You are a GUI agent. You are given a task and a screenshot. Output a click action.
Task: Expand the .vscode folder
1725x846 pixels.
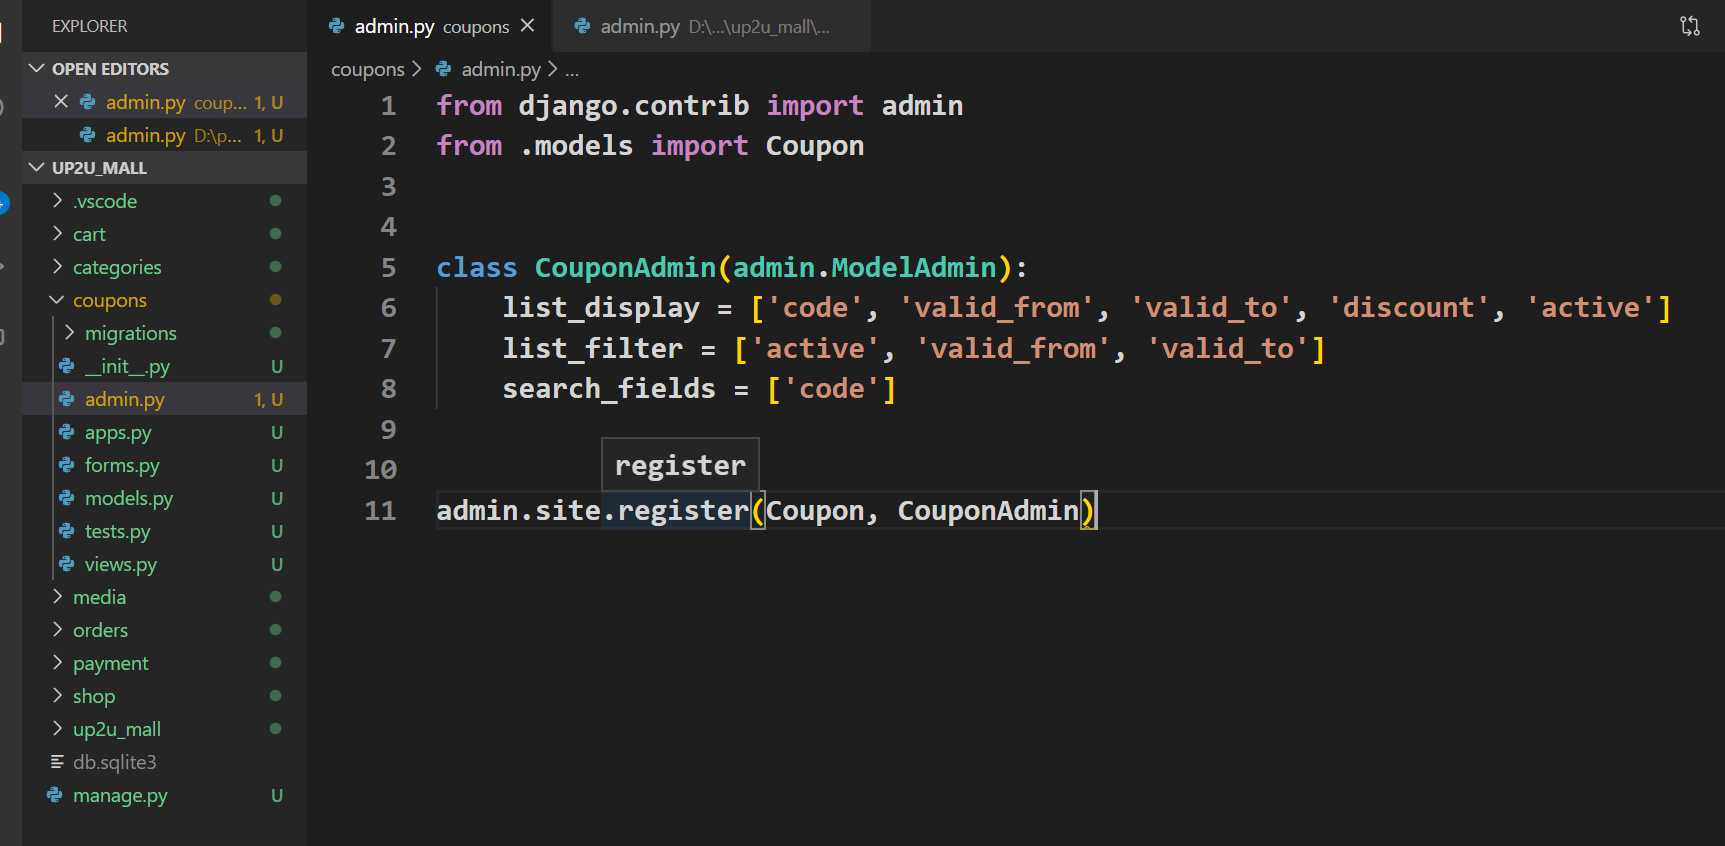click(x=165, y=201)
